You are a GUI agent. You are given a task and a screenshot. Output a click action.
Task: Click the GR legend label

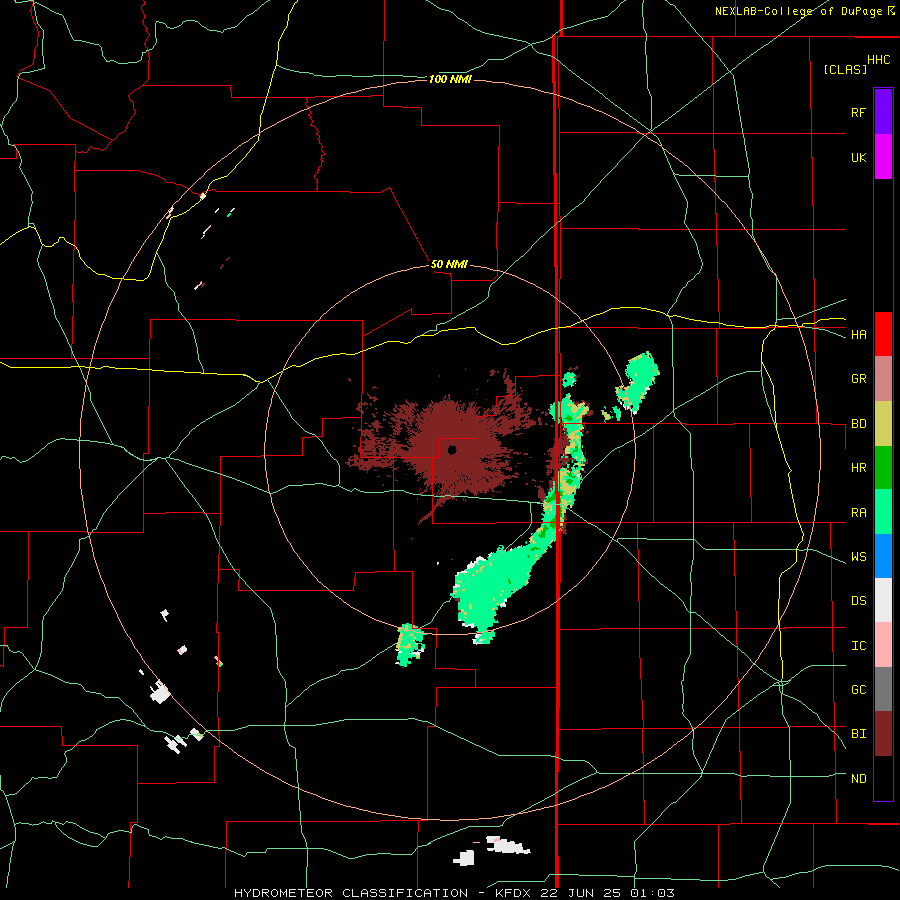pos(858,379)
